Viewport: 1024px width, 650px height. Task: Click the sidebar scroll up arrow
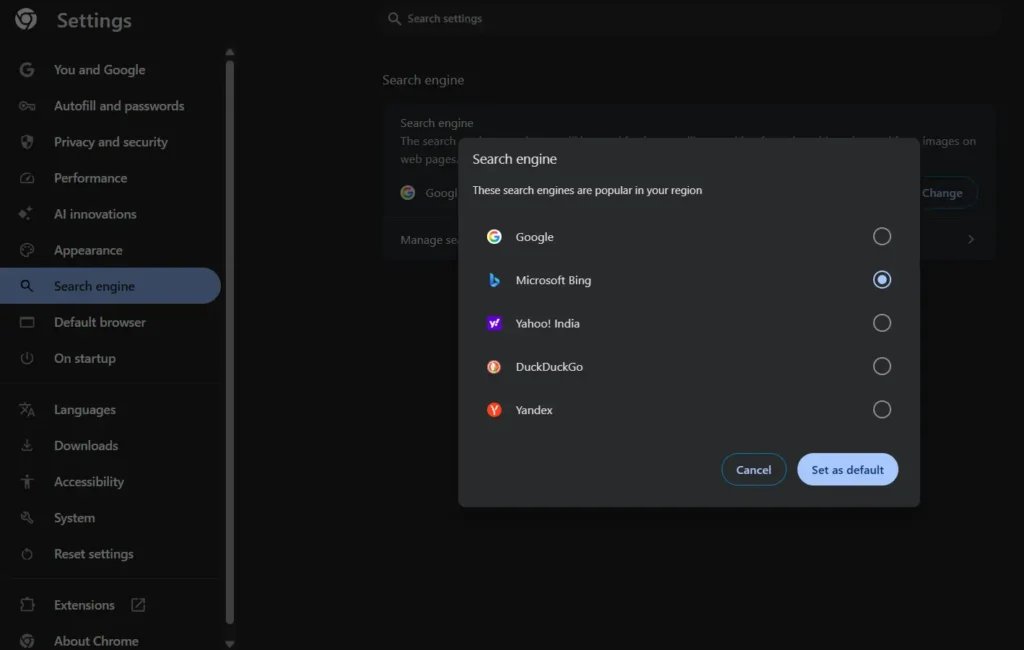pos(230,52)
